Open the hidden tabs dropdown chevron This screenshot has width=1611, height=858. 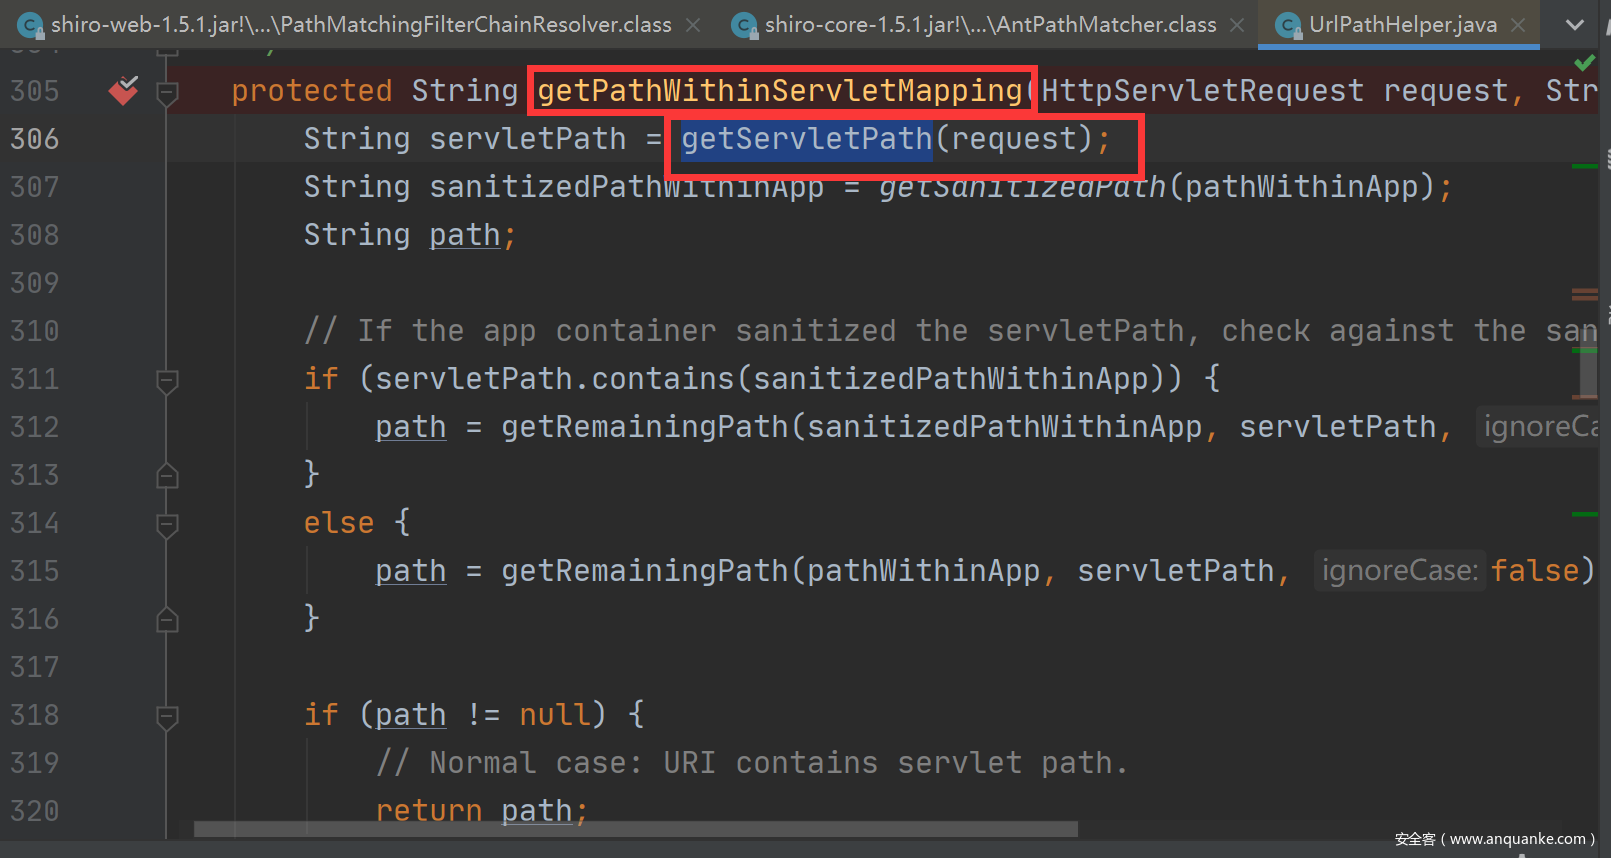pos(1574,25)
